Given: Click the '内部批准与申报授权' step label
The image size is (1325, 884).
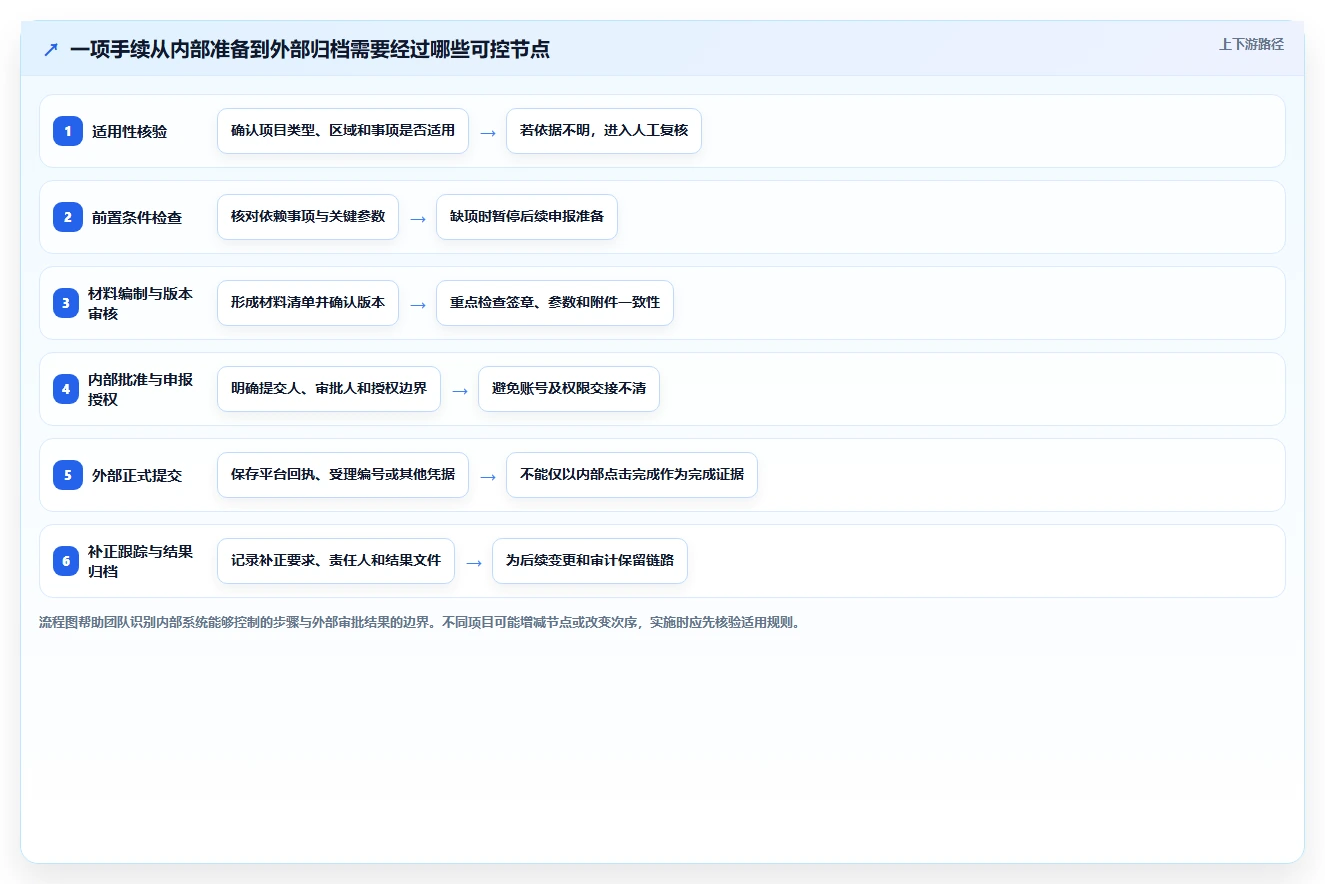Looking at the screenshot, I should pyautogui.click(x=141, y=389).
